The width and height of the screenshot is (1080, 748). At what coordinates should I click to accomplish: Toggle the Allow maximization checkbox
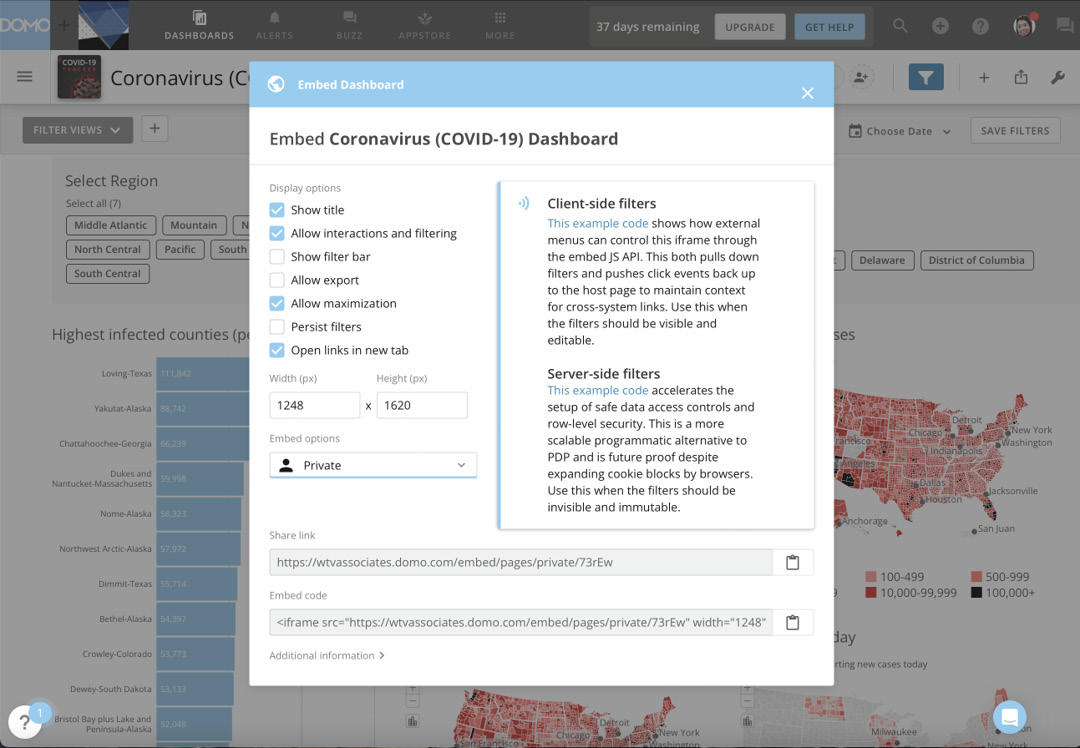277,304
